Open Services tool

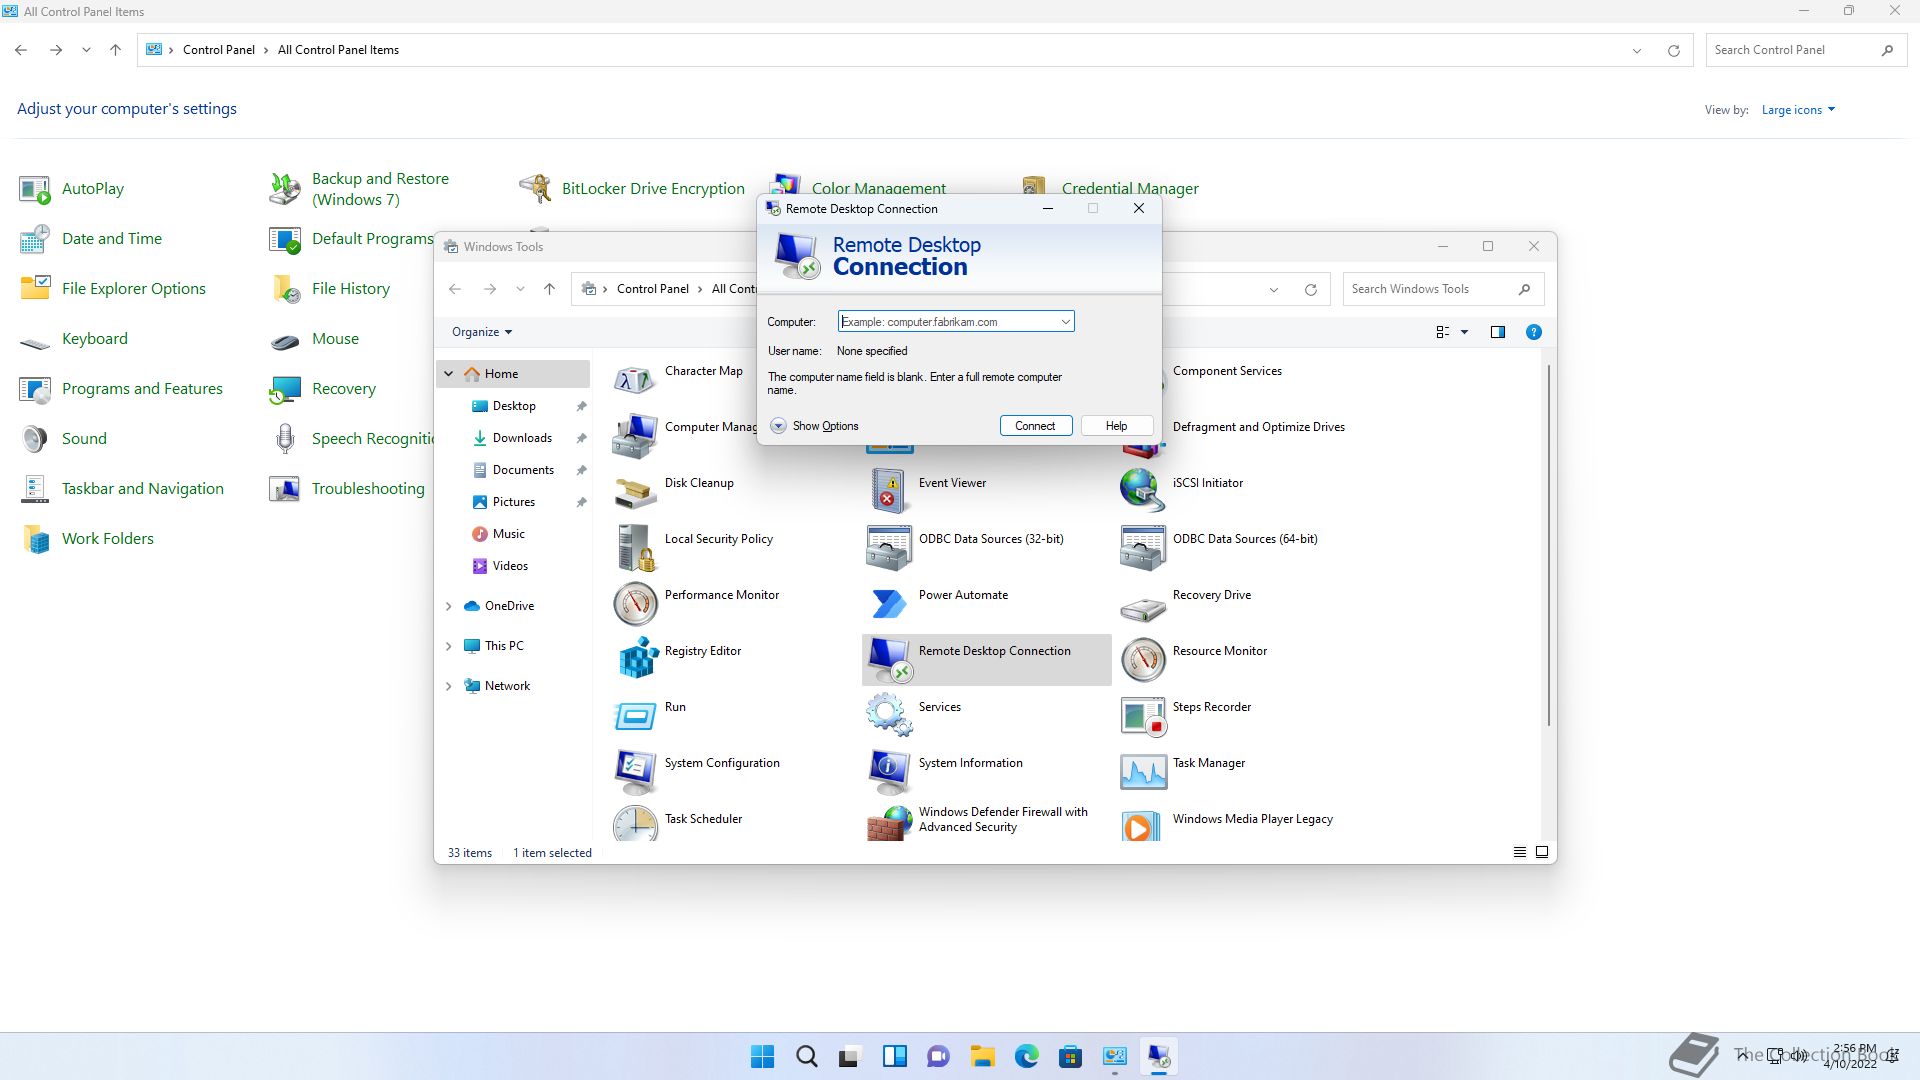(x=914, y=715)
